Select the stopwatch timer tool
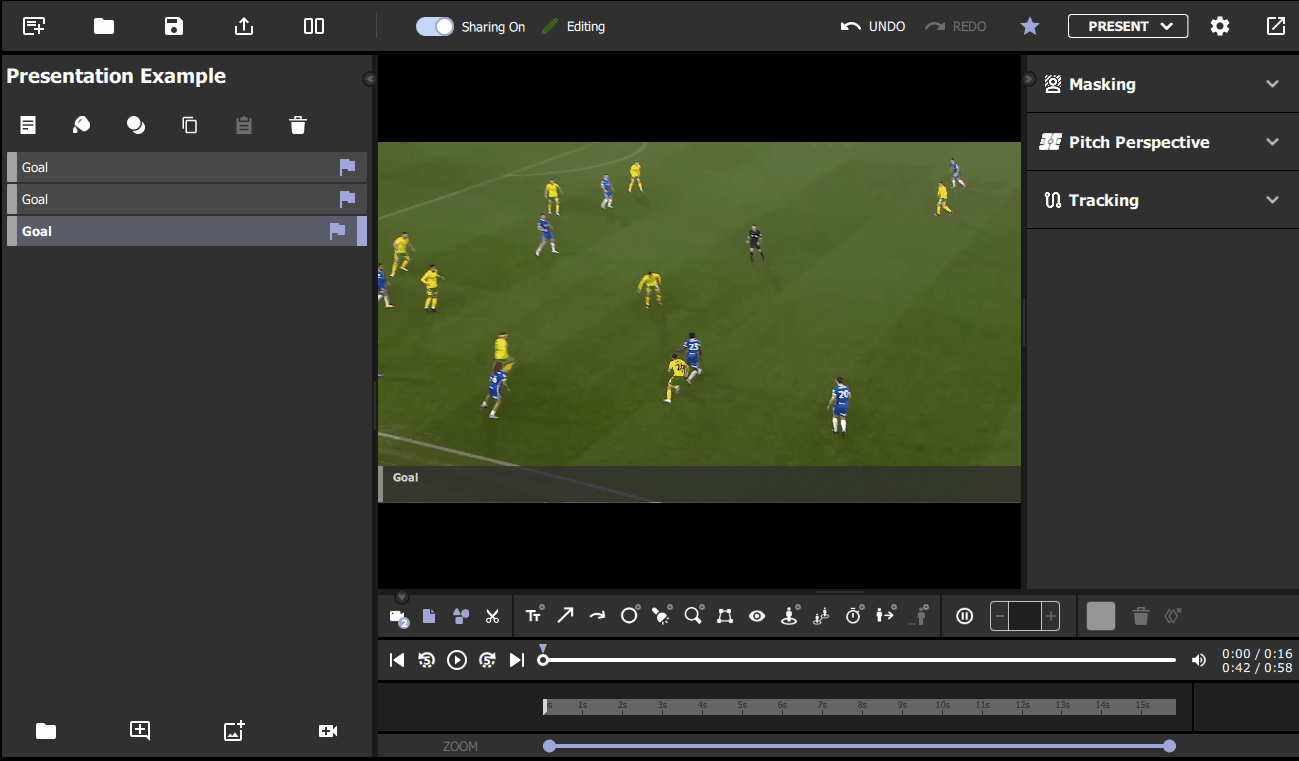 click(x=854, y=615)
